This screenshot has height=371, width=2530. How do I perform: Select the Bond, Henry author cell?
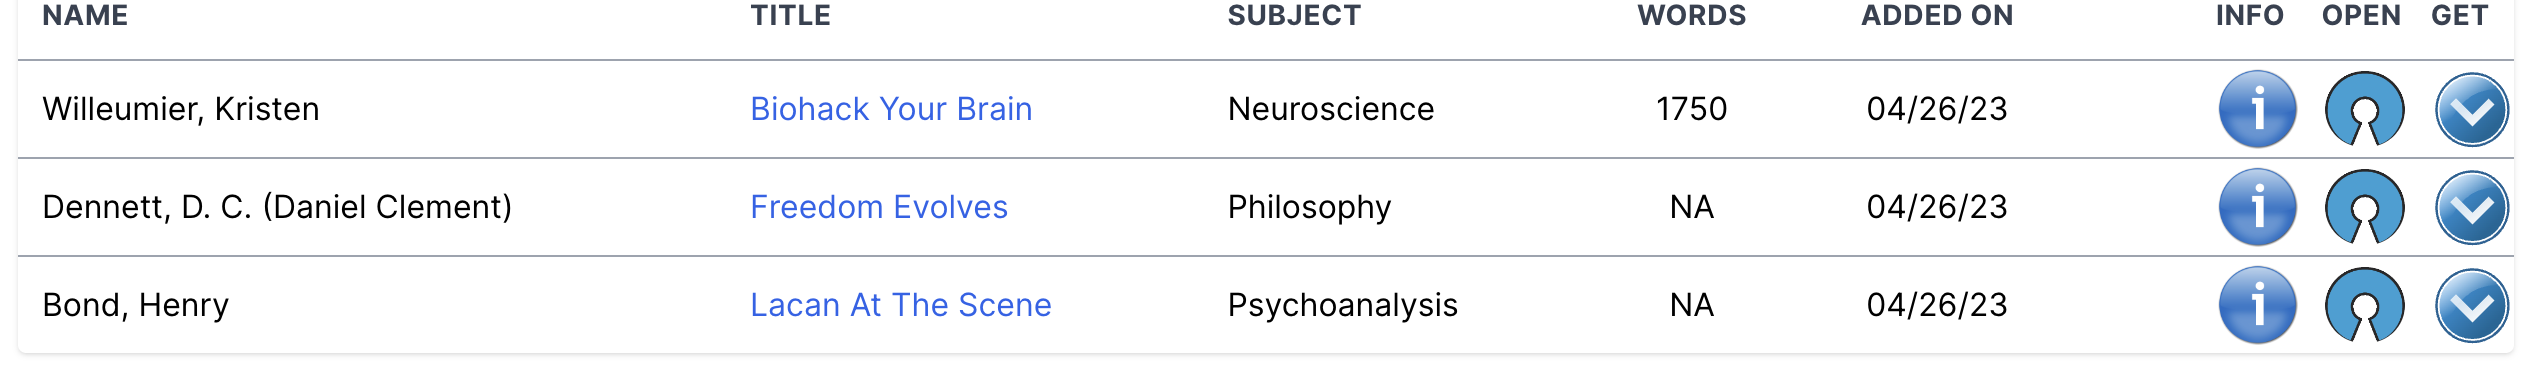(x=136, y=305)
